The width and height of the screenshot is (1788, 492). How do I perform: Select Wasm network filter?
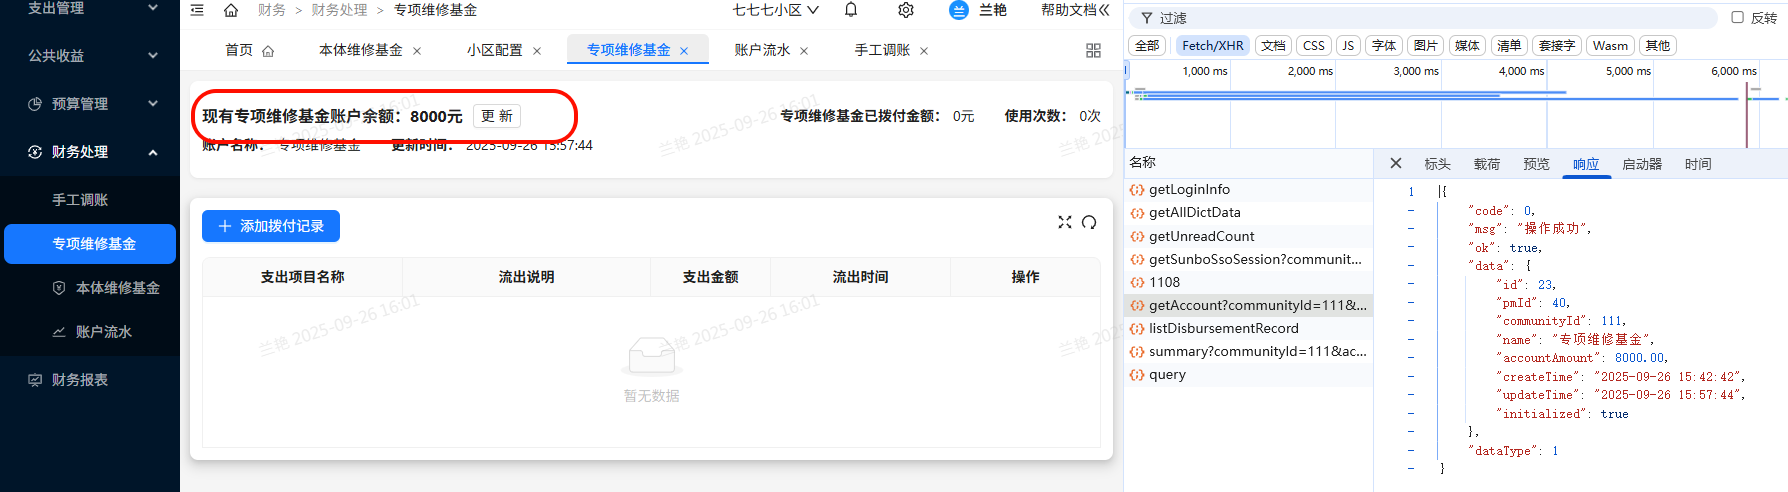coord(1610,45)
